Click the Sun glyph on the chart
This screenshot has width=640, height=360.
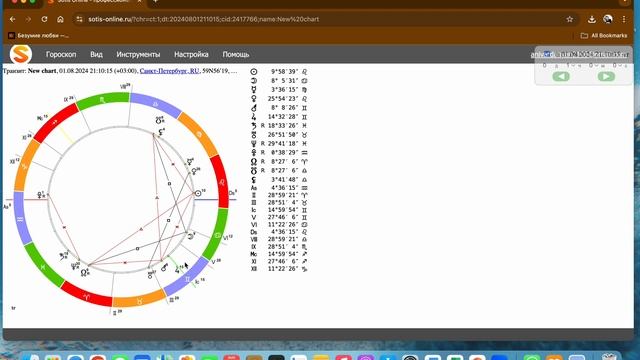click(x=198, y=193)
